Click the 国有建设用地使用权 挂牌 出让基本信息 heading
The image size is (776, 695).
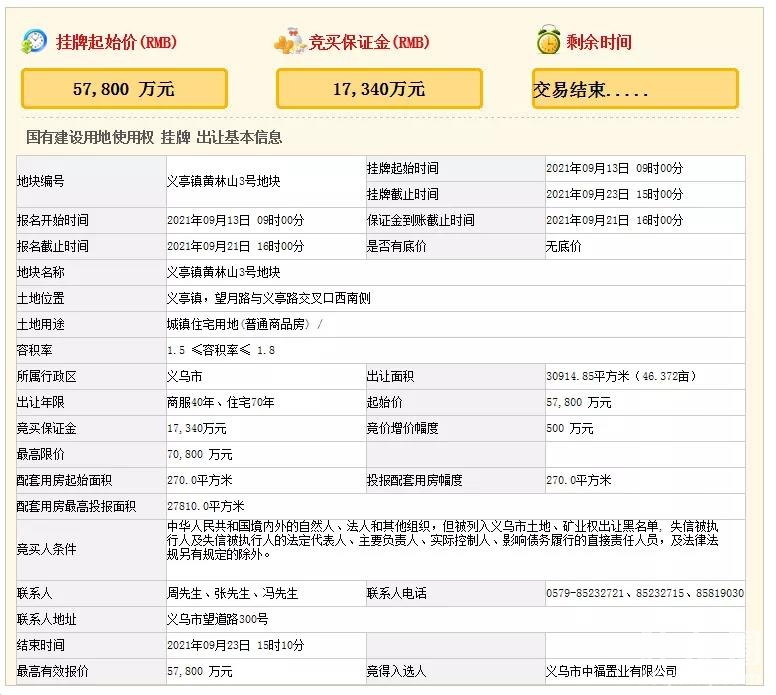click(154, 138)
